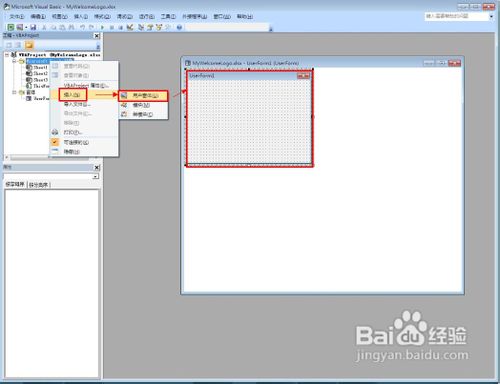The width and height of the screenshot is (500, 384).
Task: Click the Properties Window toolbar icon
Action: (150, 27)
